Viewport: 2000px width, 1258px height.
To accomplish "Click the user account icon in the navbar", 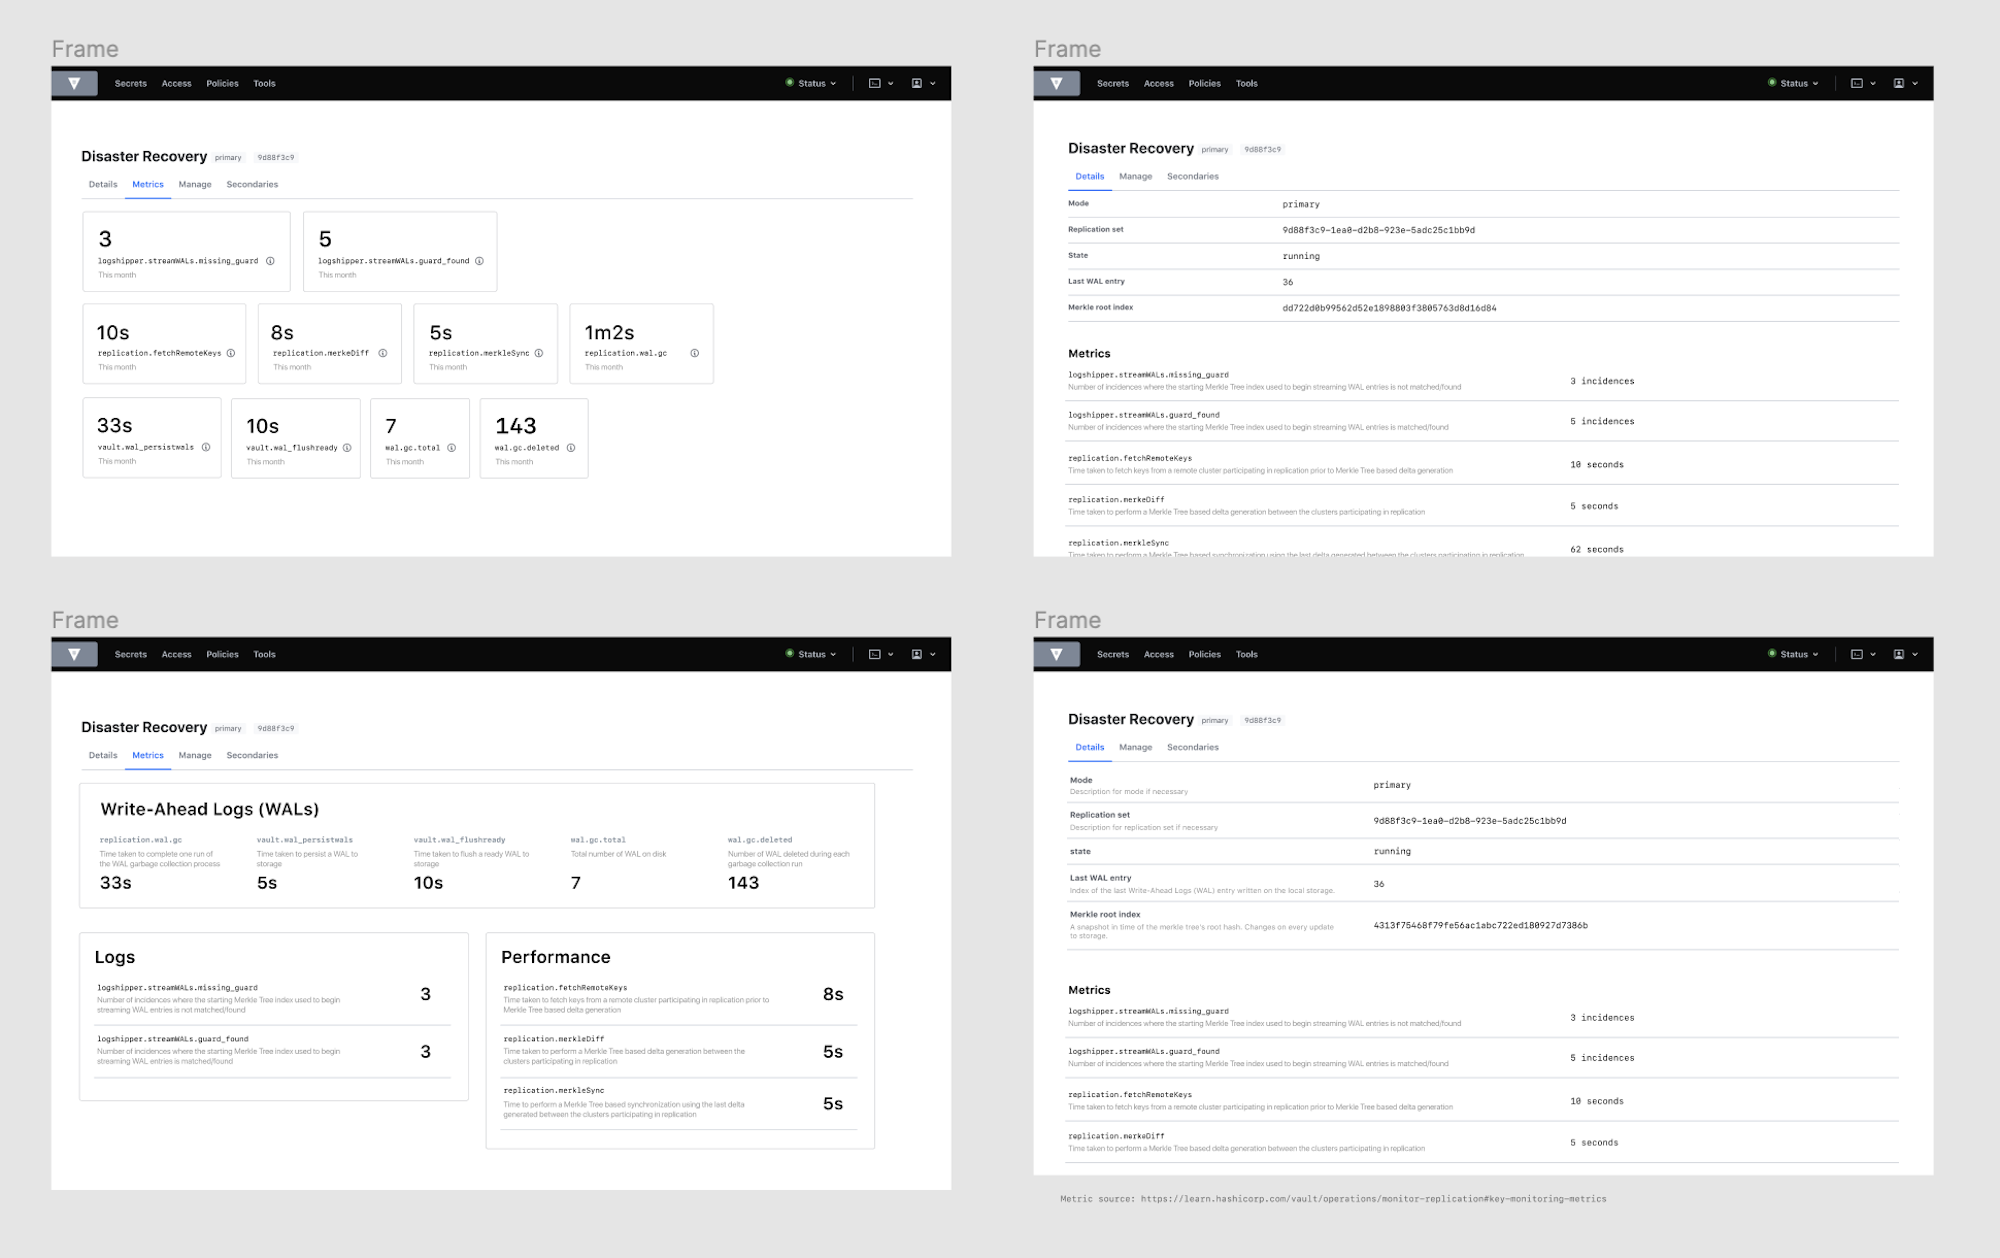I will coord(918,83).
